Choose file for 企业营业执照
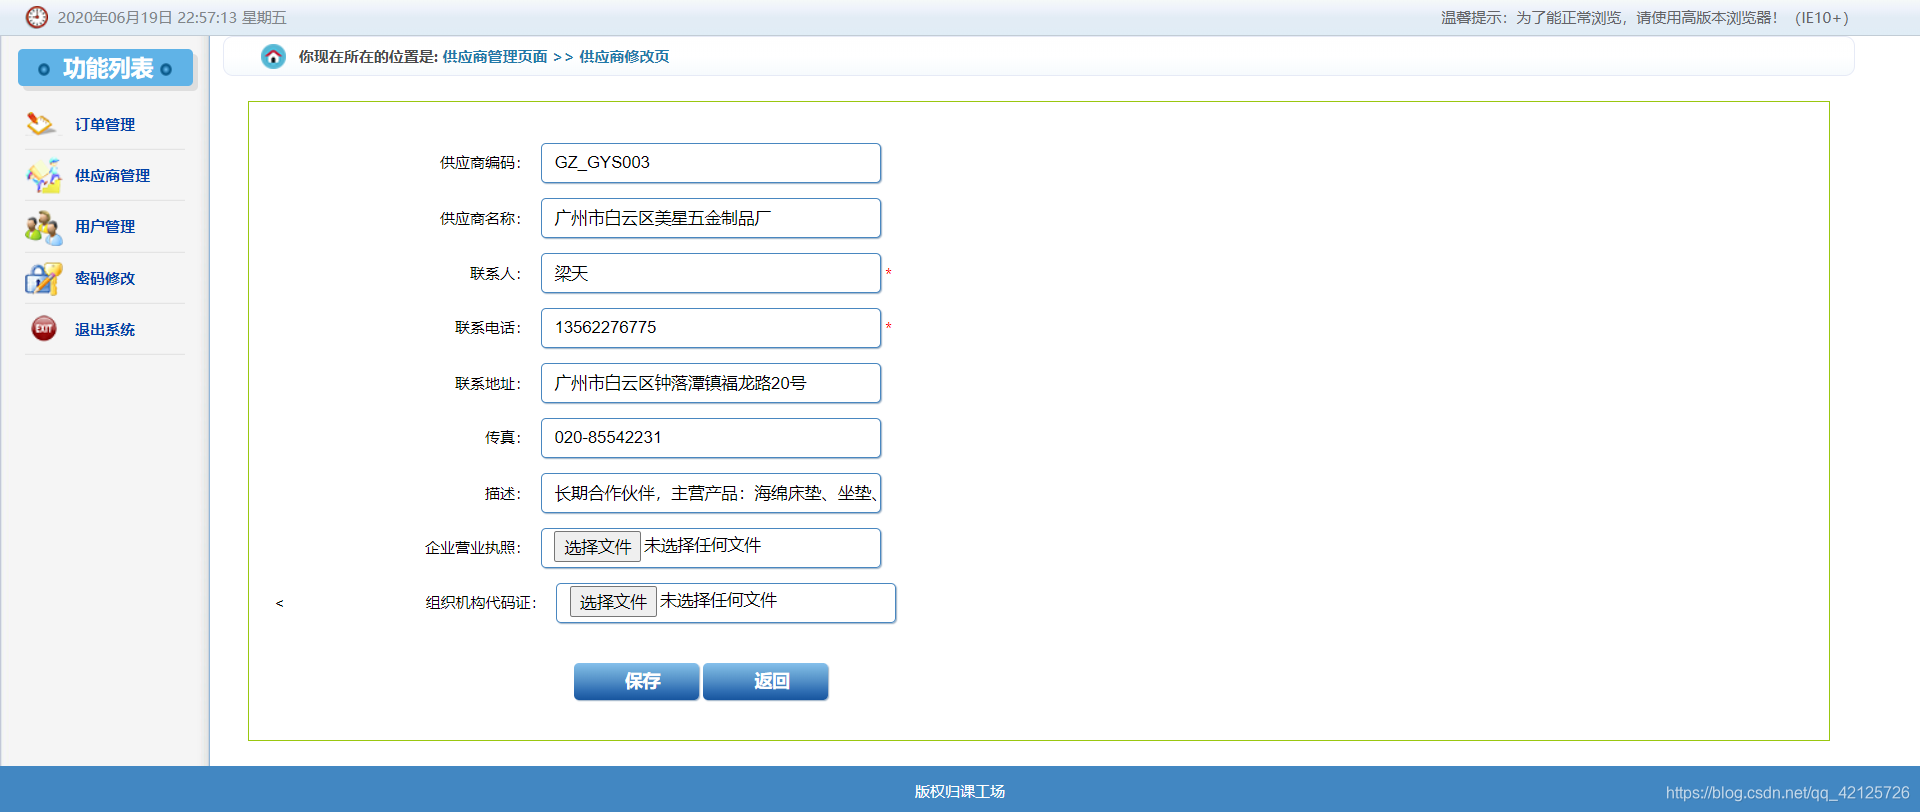Screen dimensions: 1920x812 tap(597, 547)
